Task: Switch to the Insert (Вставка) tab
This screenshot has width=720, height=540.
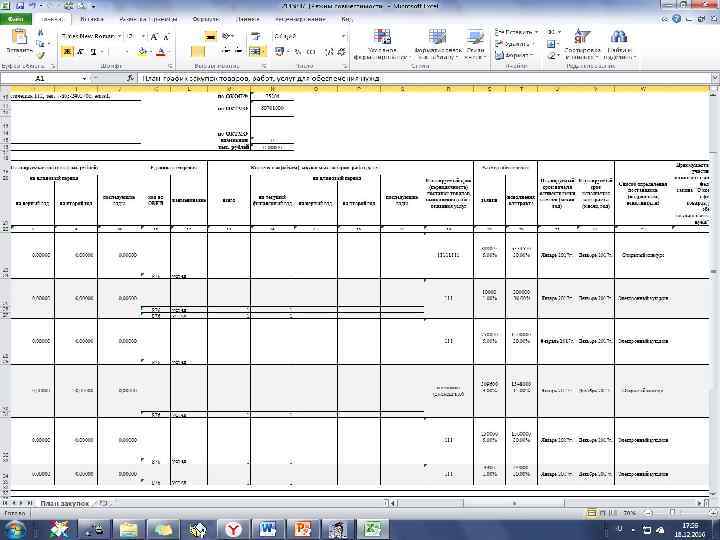Action: 92,19
